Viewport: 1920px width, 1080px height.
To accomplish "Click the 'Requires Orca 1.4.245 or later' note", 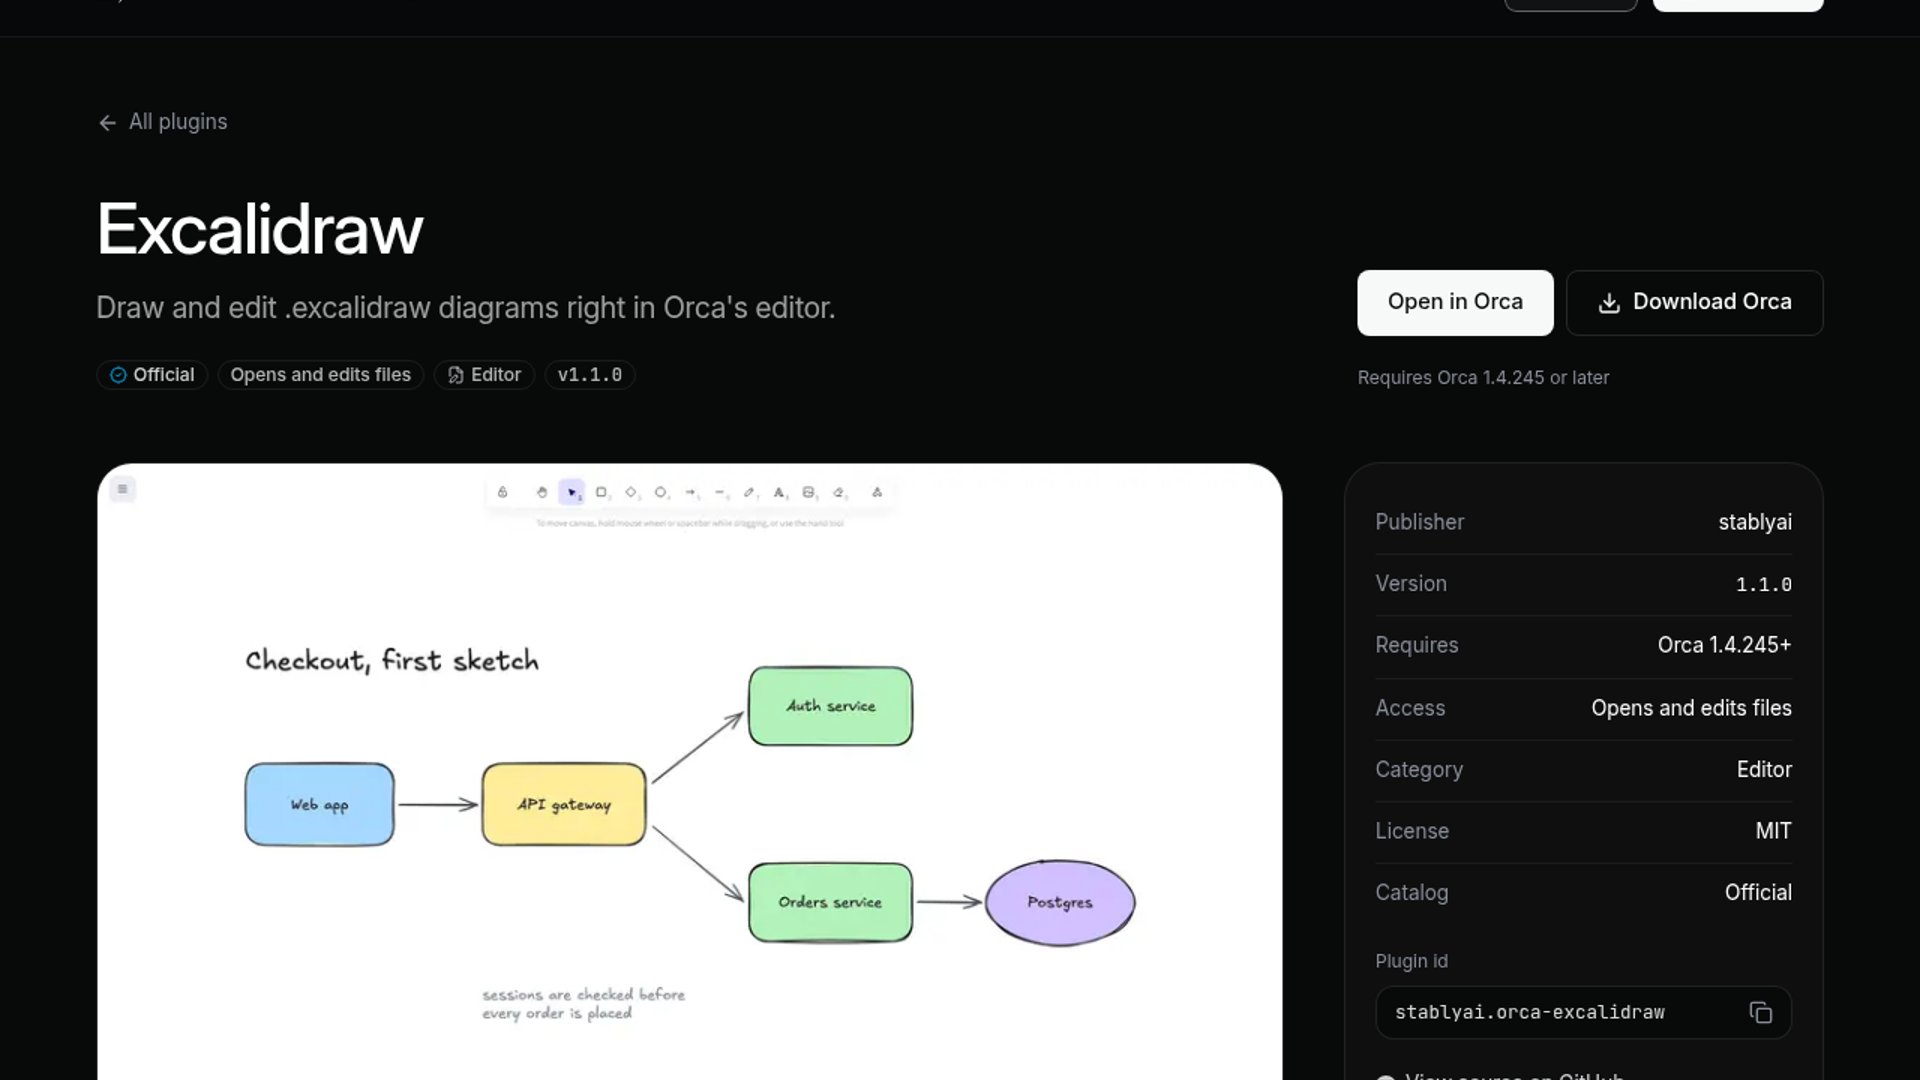I will point(1483,378).
